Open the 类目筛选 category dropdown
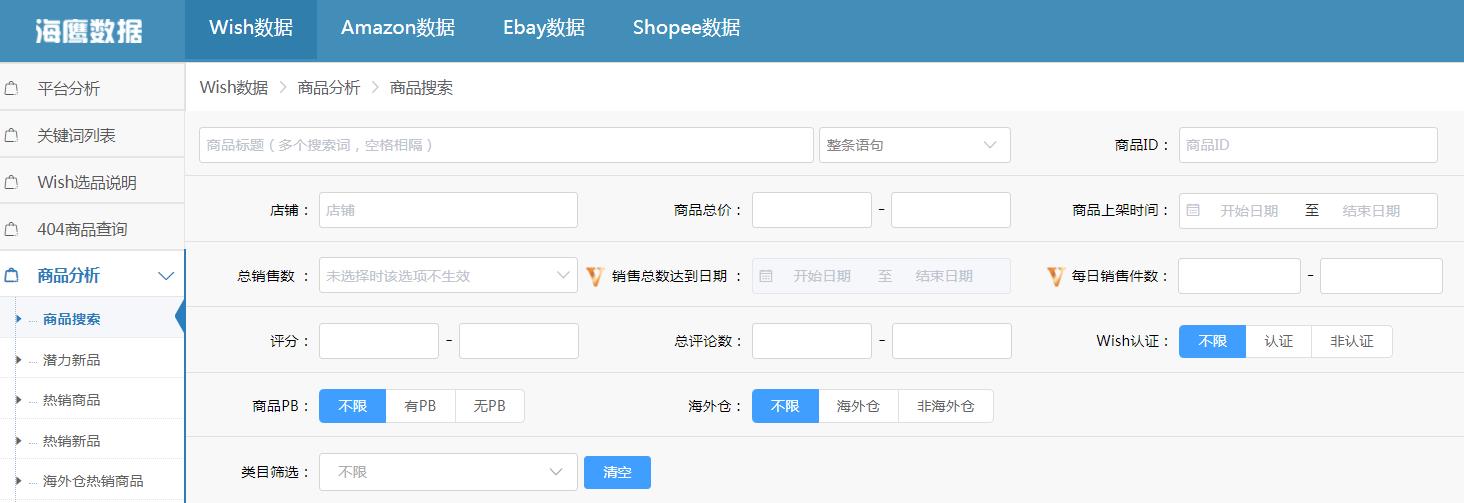Image resolution: width=1464 pixels, height=503 pixels. 447,472
